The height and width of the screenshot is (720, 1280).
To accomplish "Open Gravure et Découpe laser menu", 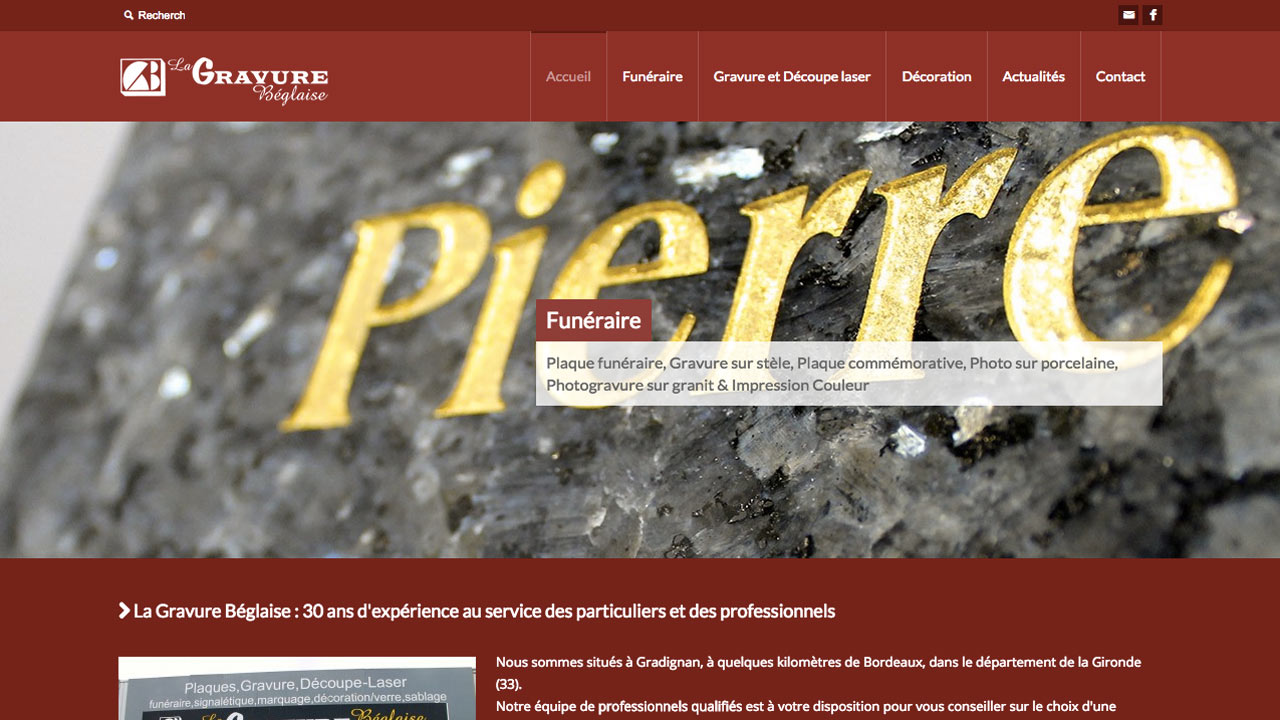I will tap(792, 76).
